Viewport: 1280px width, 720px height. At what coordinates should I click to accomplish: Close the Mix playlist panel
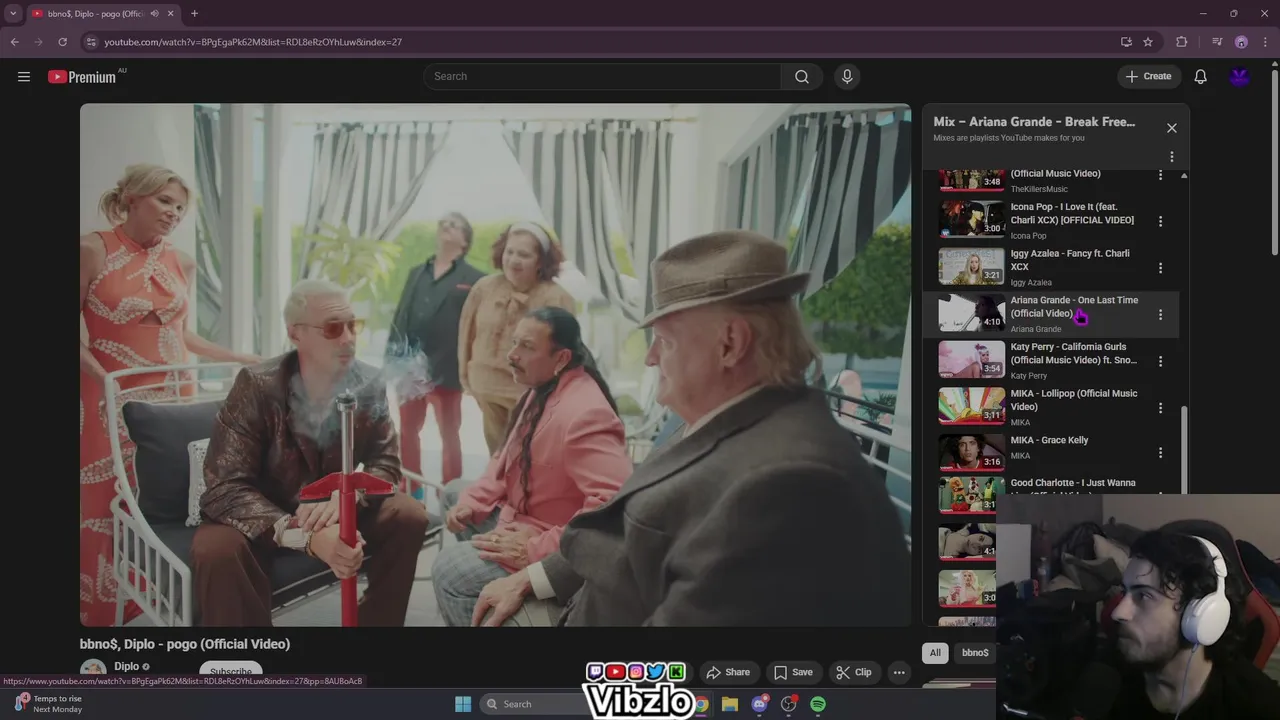pos(1172,128)
